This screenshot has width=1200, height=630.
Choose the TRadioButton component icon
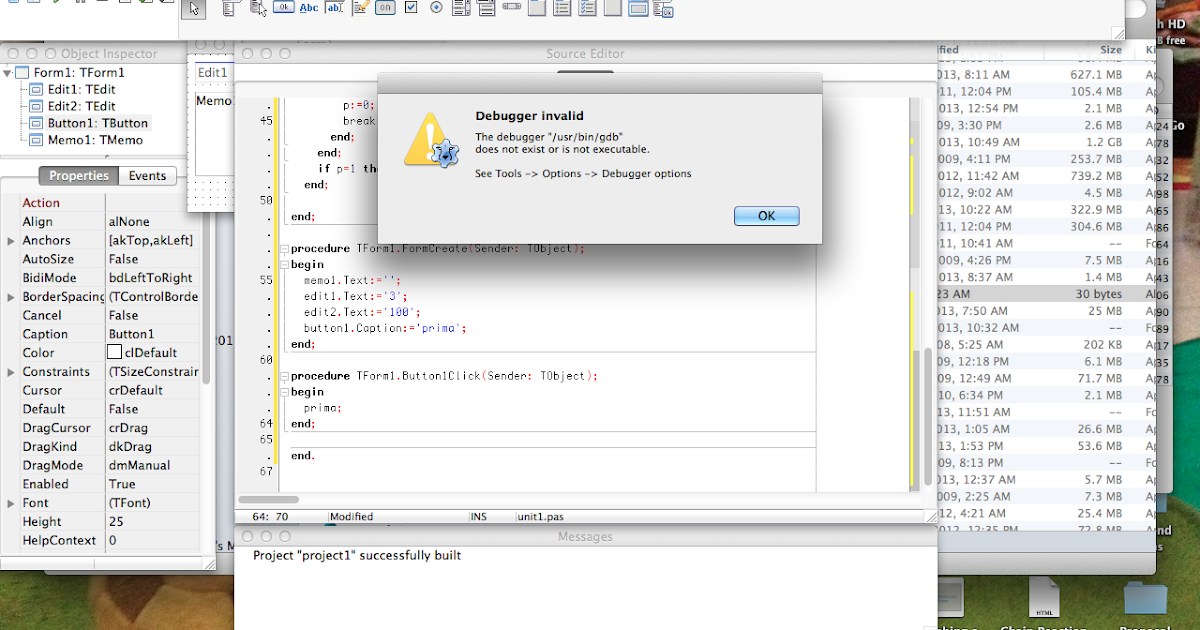[x=436, y=9]
